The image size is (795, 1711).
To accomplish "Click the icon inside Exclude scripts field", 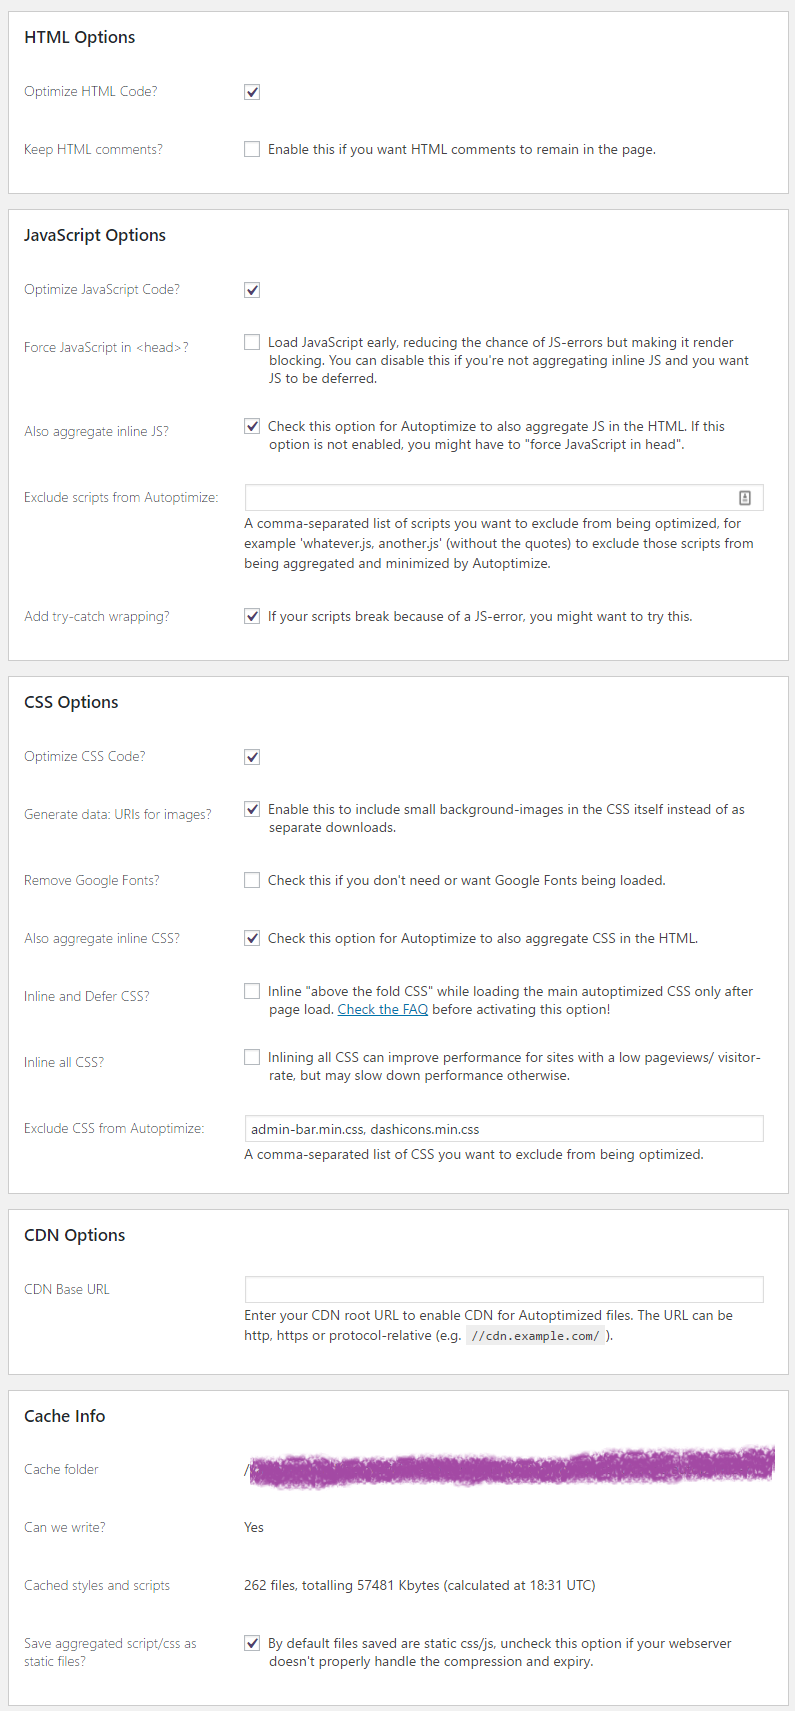I will click(x=745, y=497).
